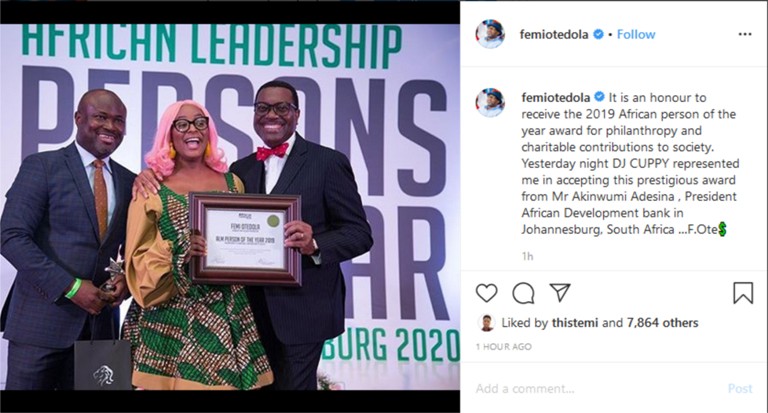Click the 1h time label under caption
This screenshot has height=413, width=768.
[x=528, y=256]
